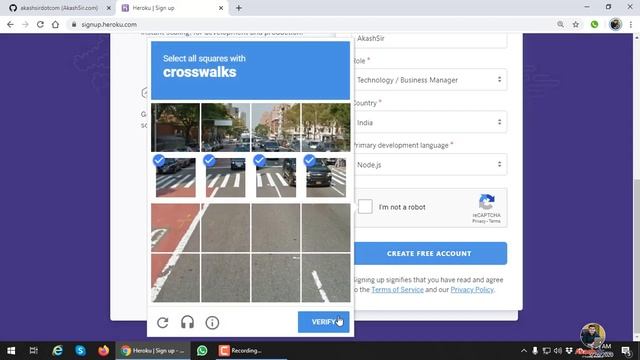Open Recording app from taskbar
The height and width of the screenshot is (360, 640).
tap(251, 350)
